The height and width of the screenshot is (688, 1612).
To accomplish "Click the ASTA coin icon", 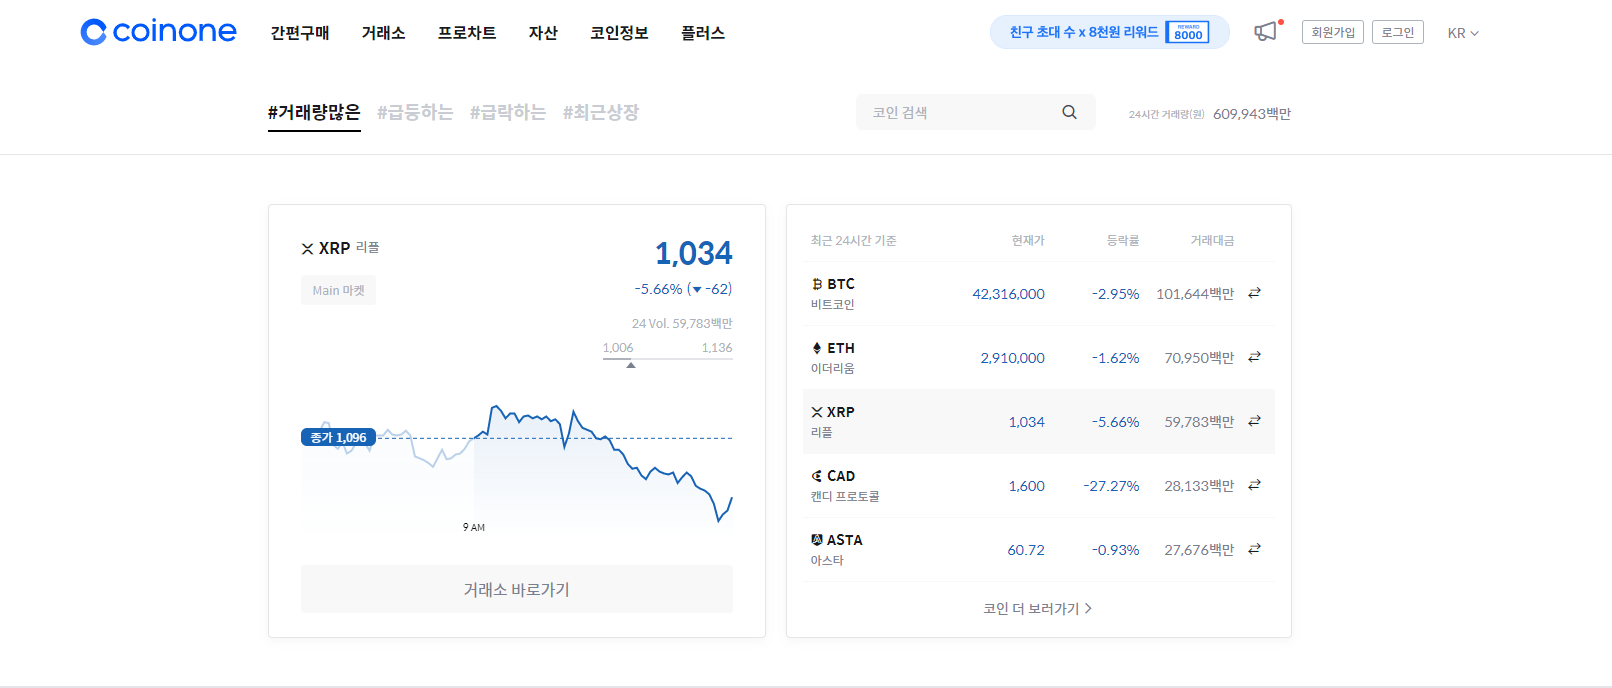I will [x=817, y=539].
